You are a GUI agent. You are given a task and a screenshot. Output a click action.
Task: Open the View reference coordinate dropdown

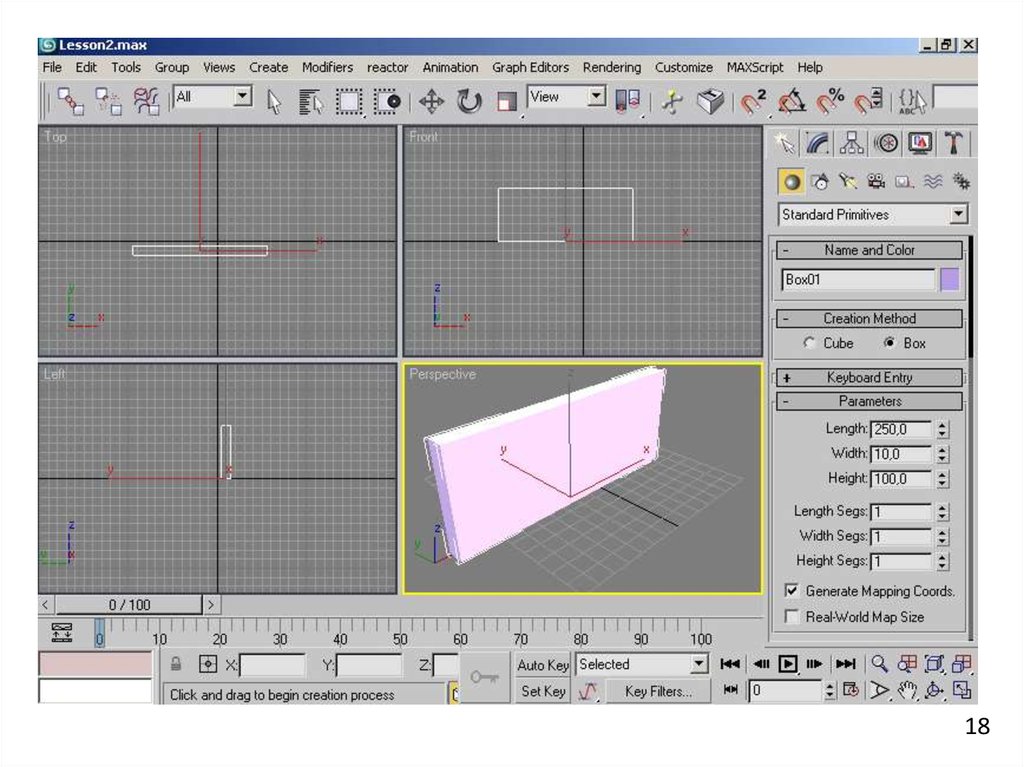click(596, 97)
